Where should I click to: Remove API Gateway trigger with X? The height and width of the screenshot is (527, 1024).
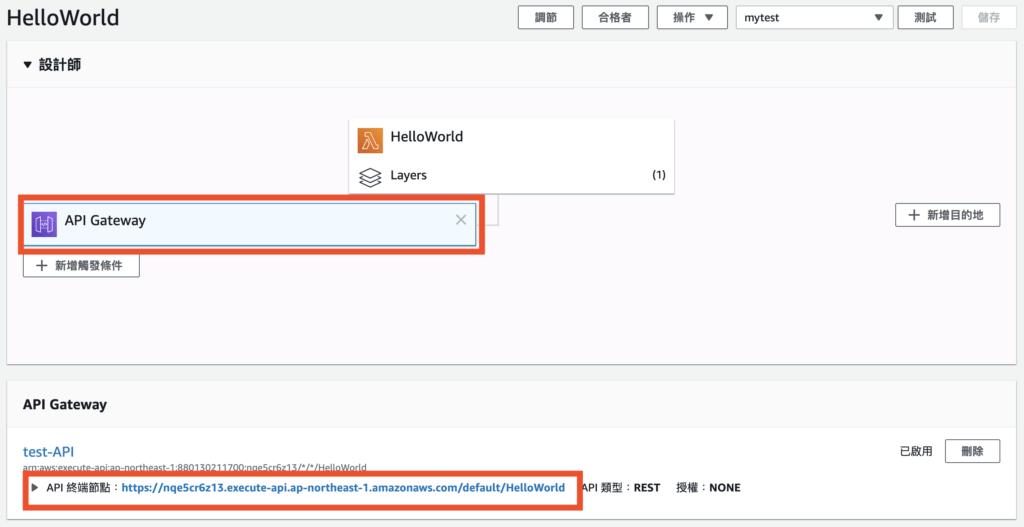click(x=460, y=220)
